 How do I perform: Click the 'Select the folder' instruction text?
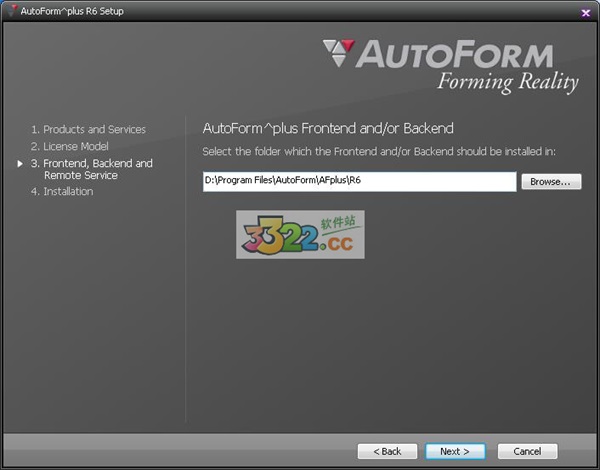tap(379, 152)
